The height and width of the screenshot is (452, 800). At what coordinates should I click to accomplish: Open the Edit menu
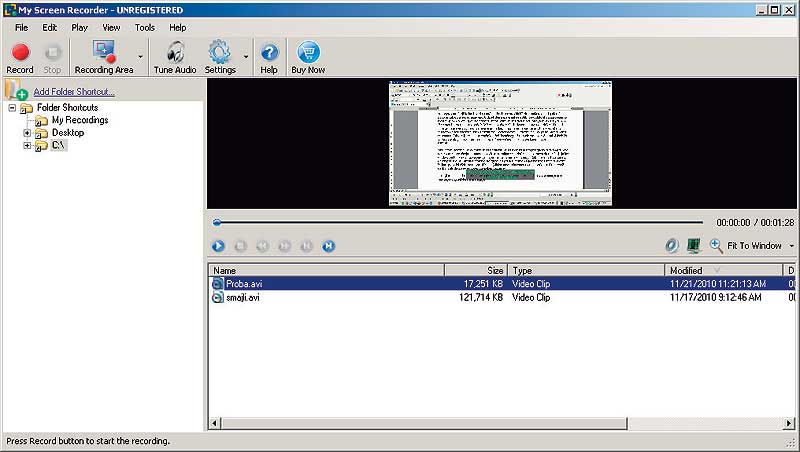coord(49,28)
